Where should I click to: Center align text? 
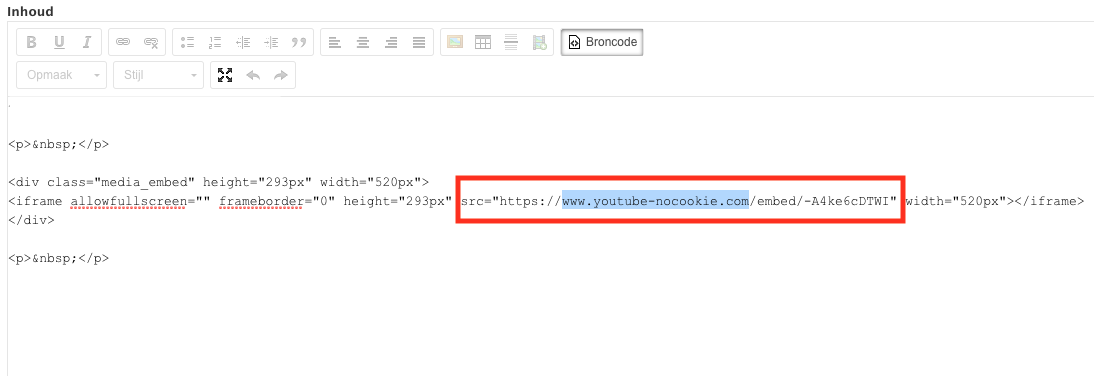pos(363,42)
